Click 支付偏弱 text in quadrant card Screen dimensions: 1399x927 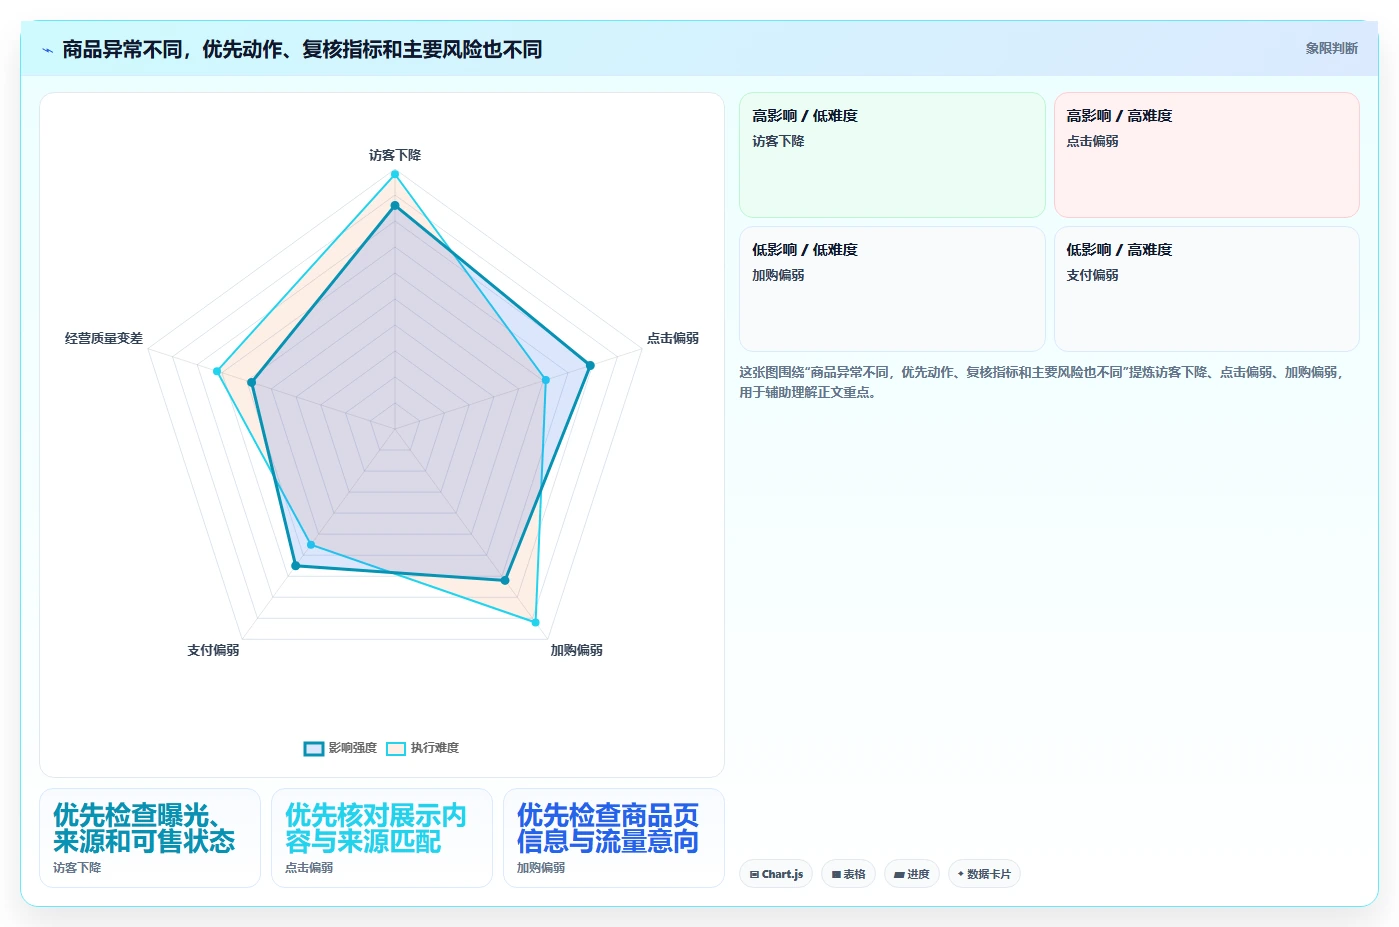(x=1092, y=275)
